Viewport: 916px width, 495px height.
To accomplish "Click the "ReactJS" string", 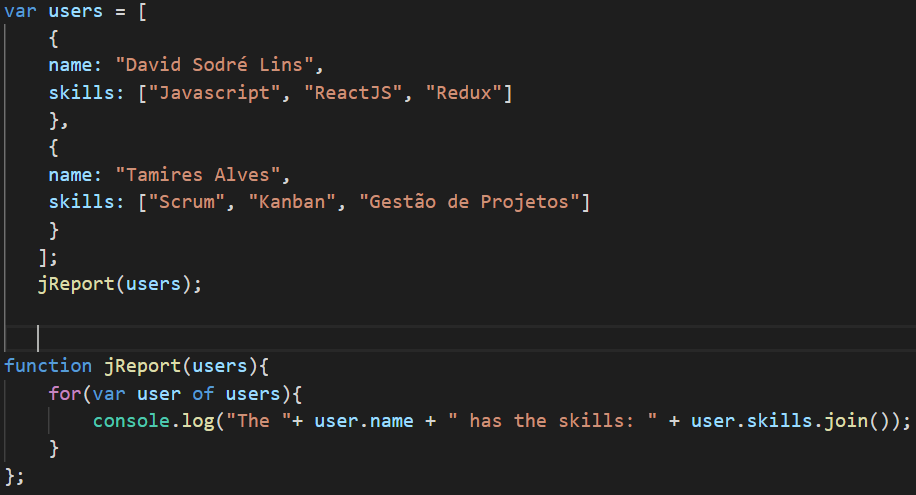I will (x=353, y=92).
